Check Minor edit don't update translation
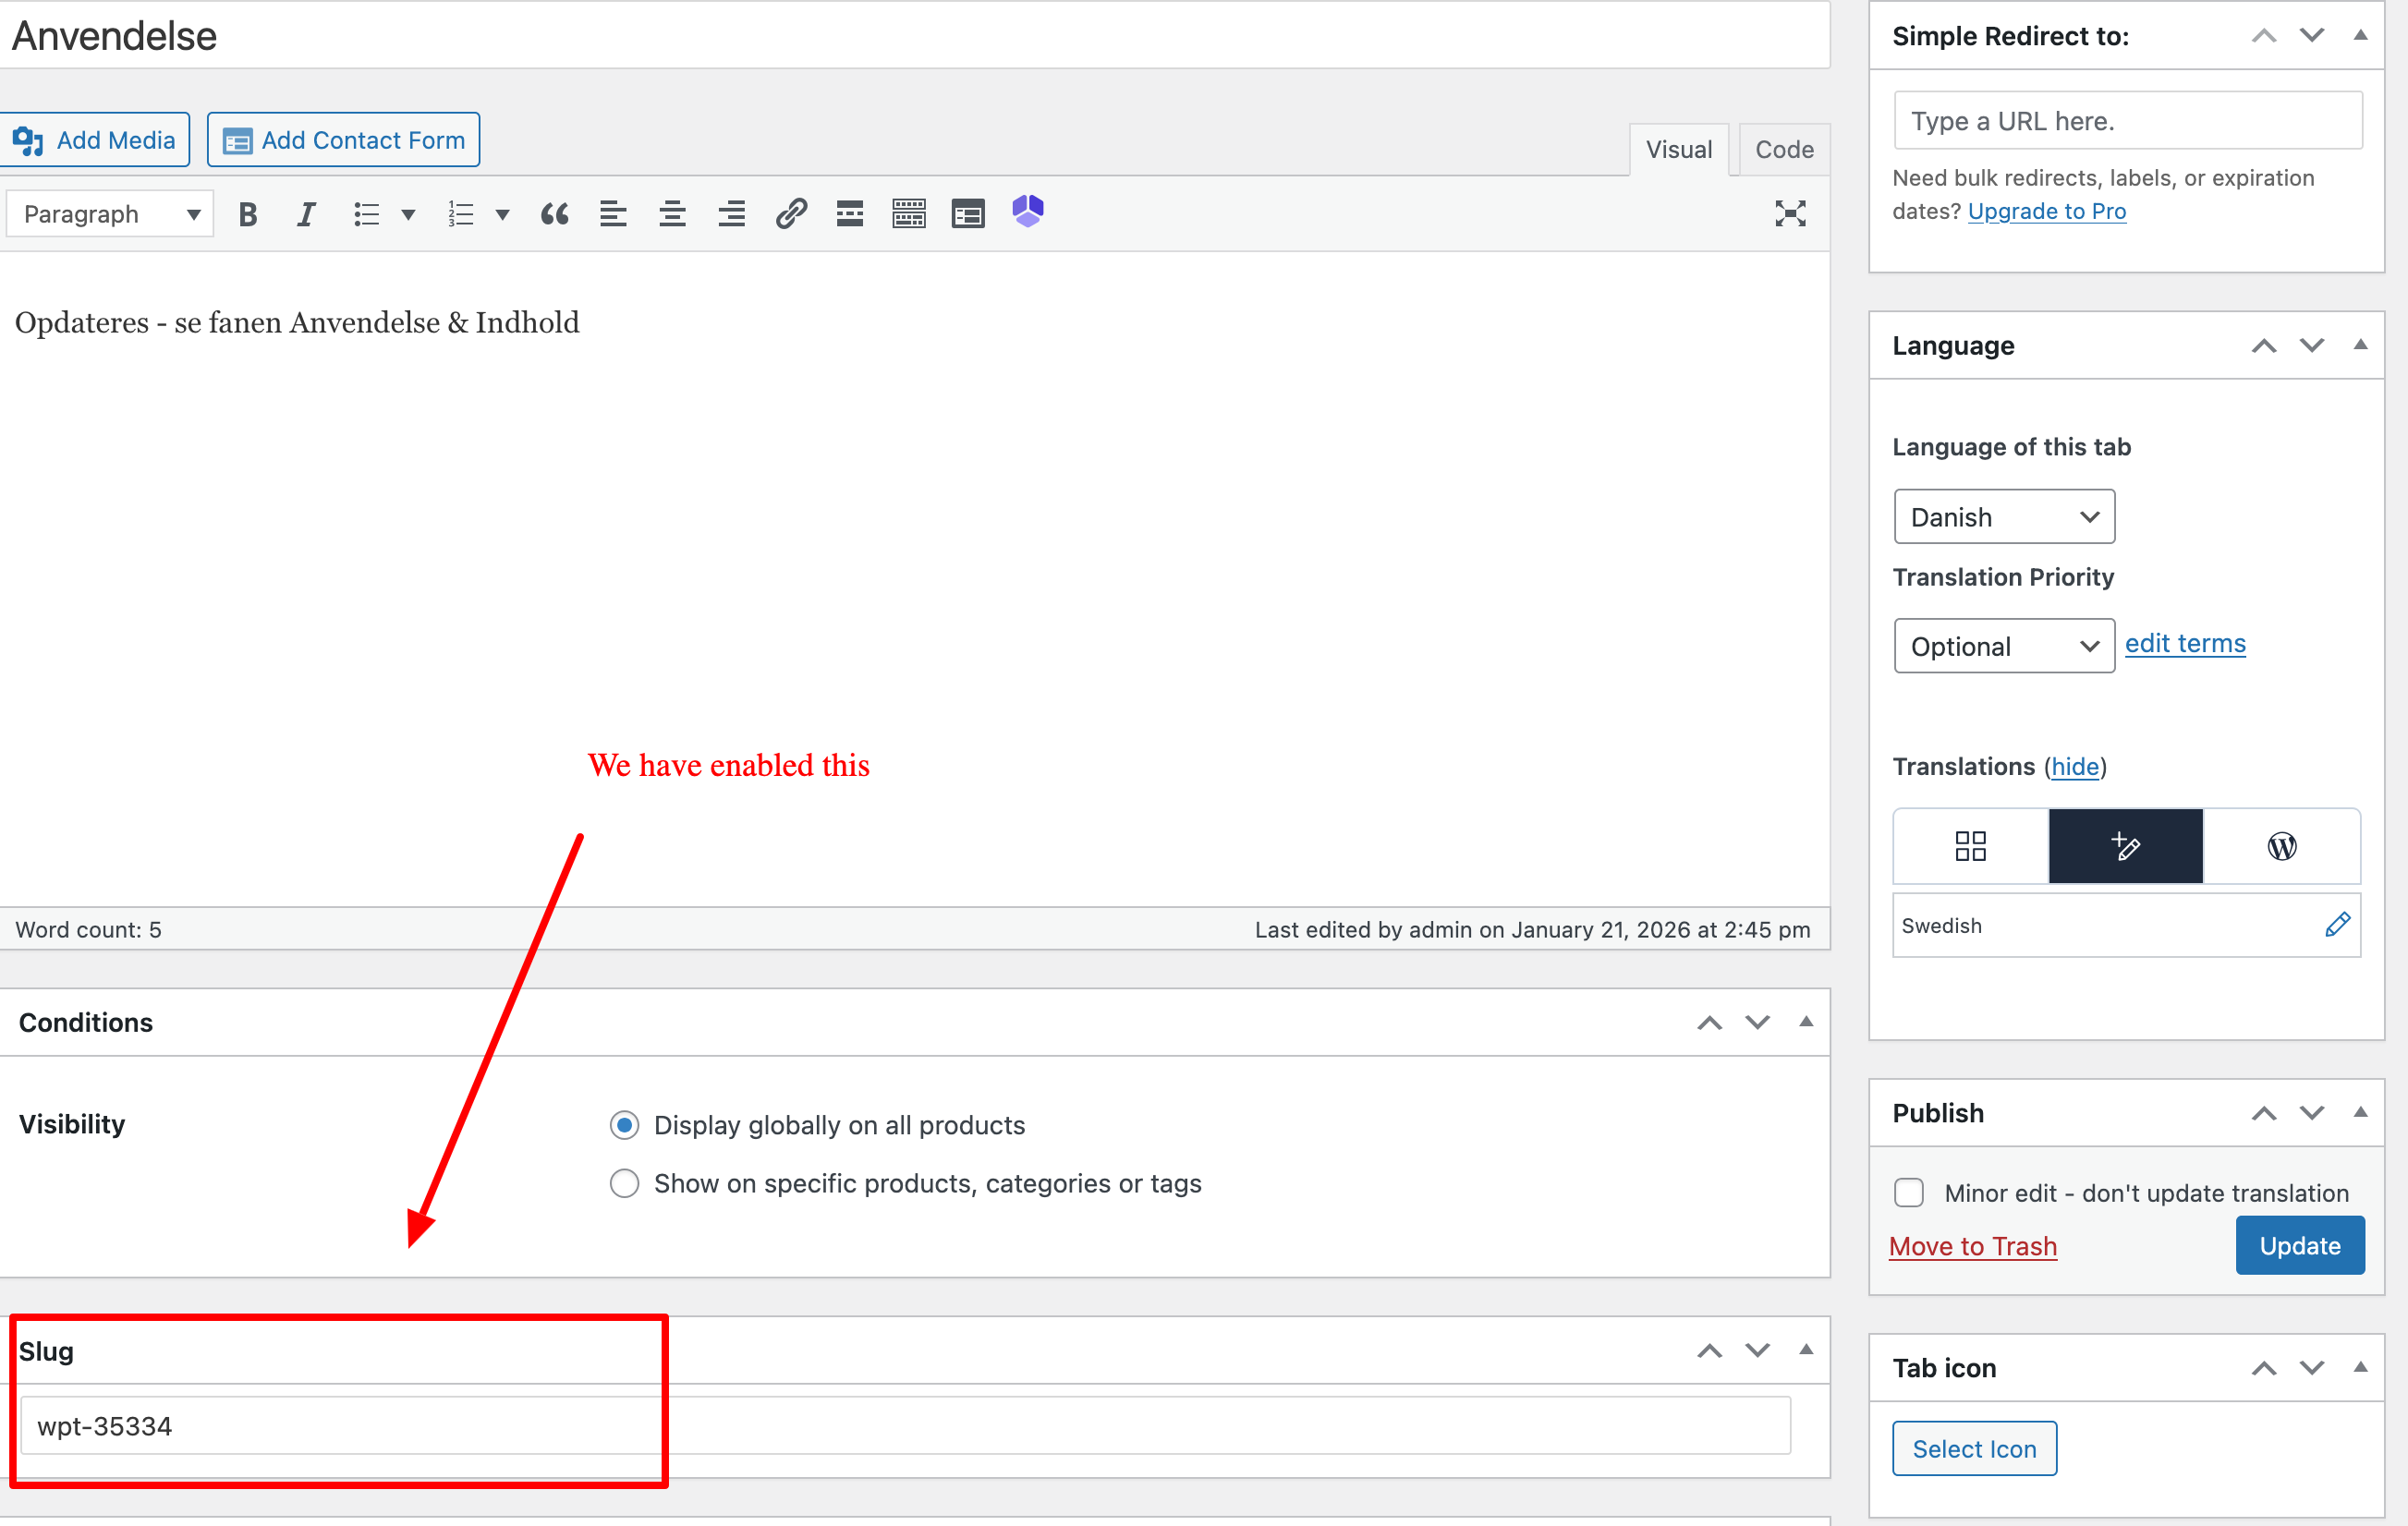The image size is (2408, 1526). pyautogui.click(x=1909, y=1193)
